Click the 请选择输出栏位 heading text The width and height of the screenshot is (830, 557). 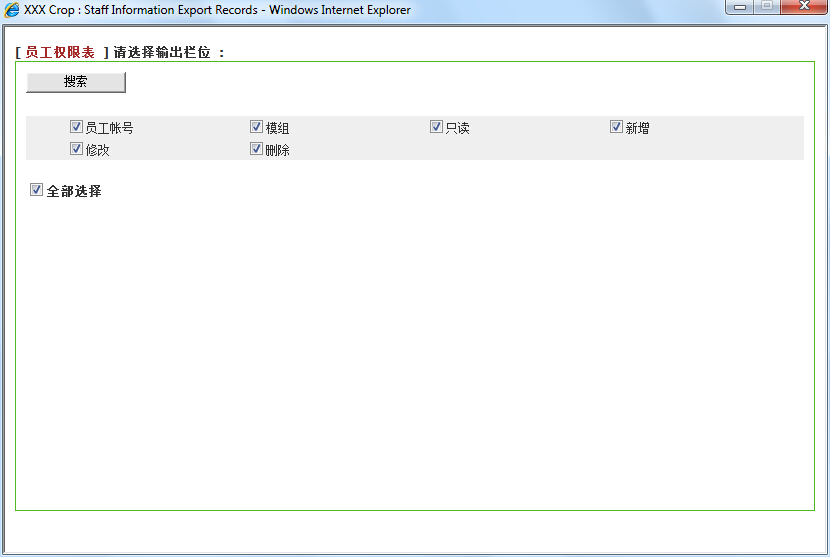coord(162,52)
